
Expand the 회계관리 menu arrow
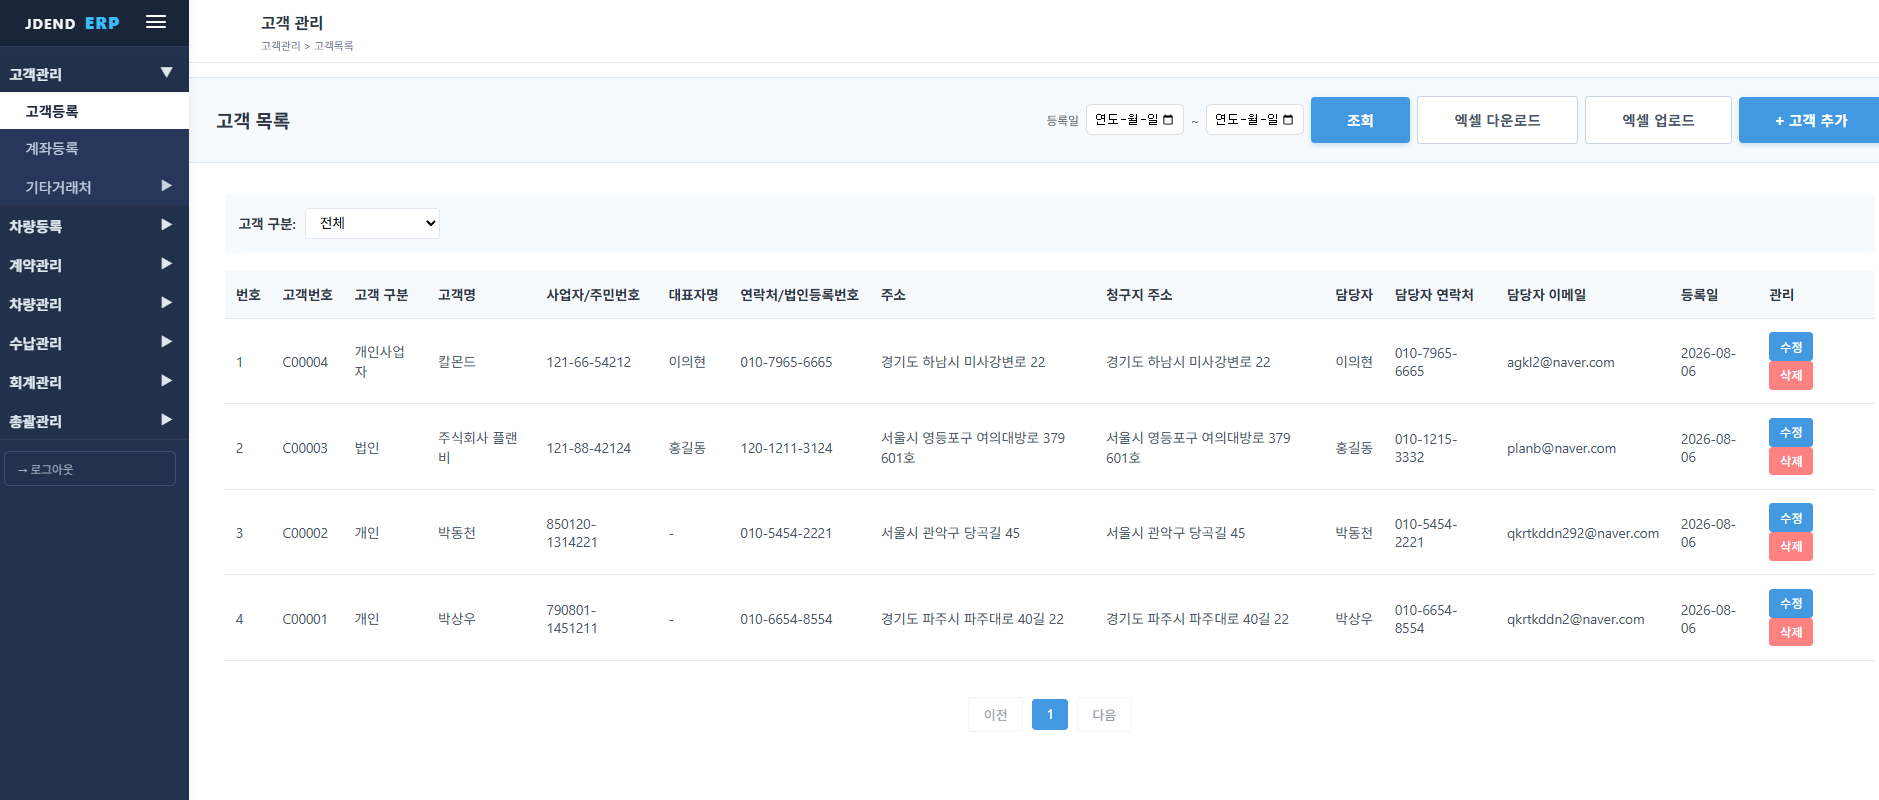click(x=166, y=381)
